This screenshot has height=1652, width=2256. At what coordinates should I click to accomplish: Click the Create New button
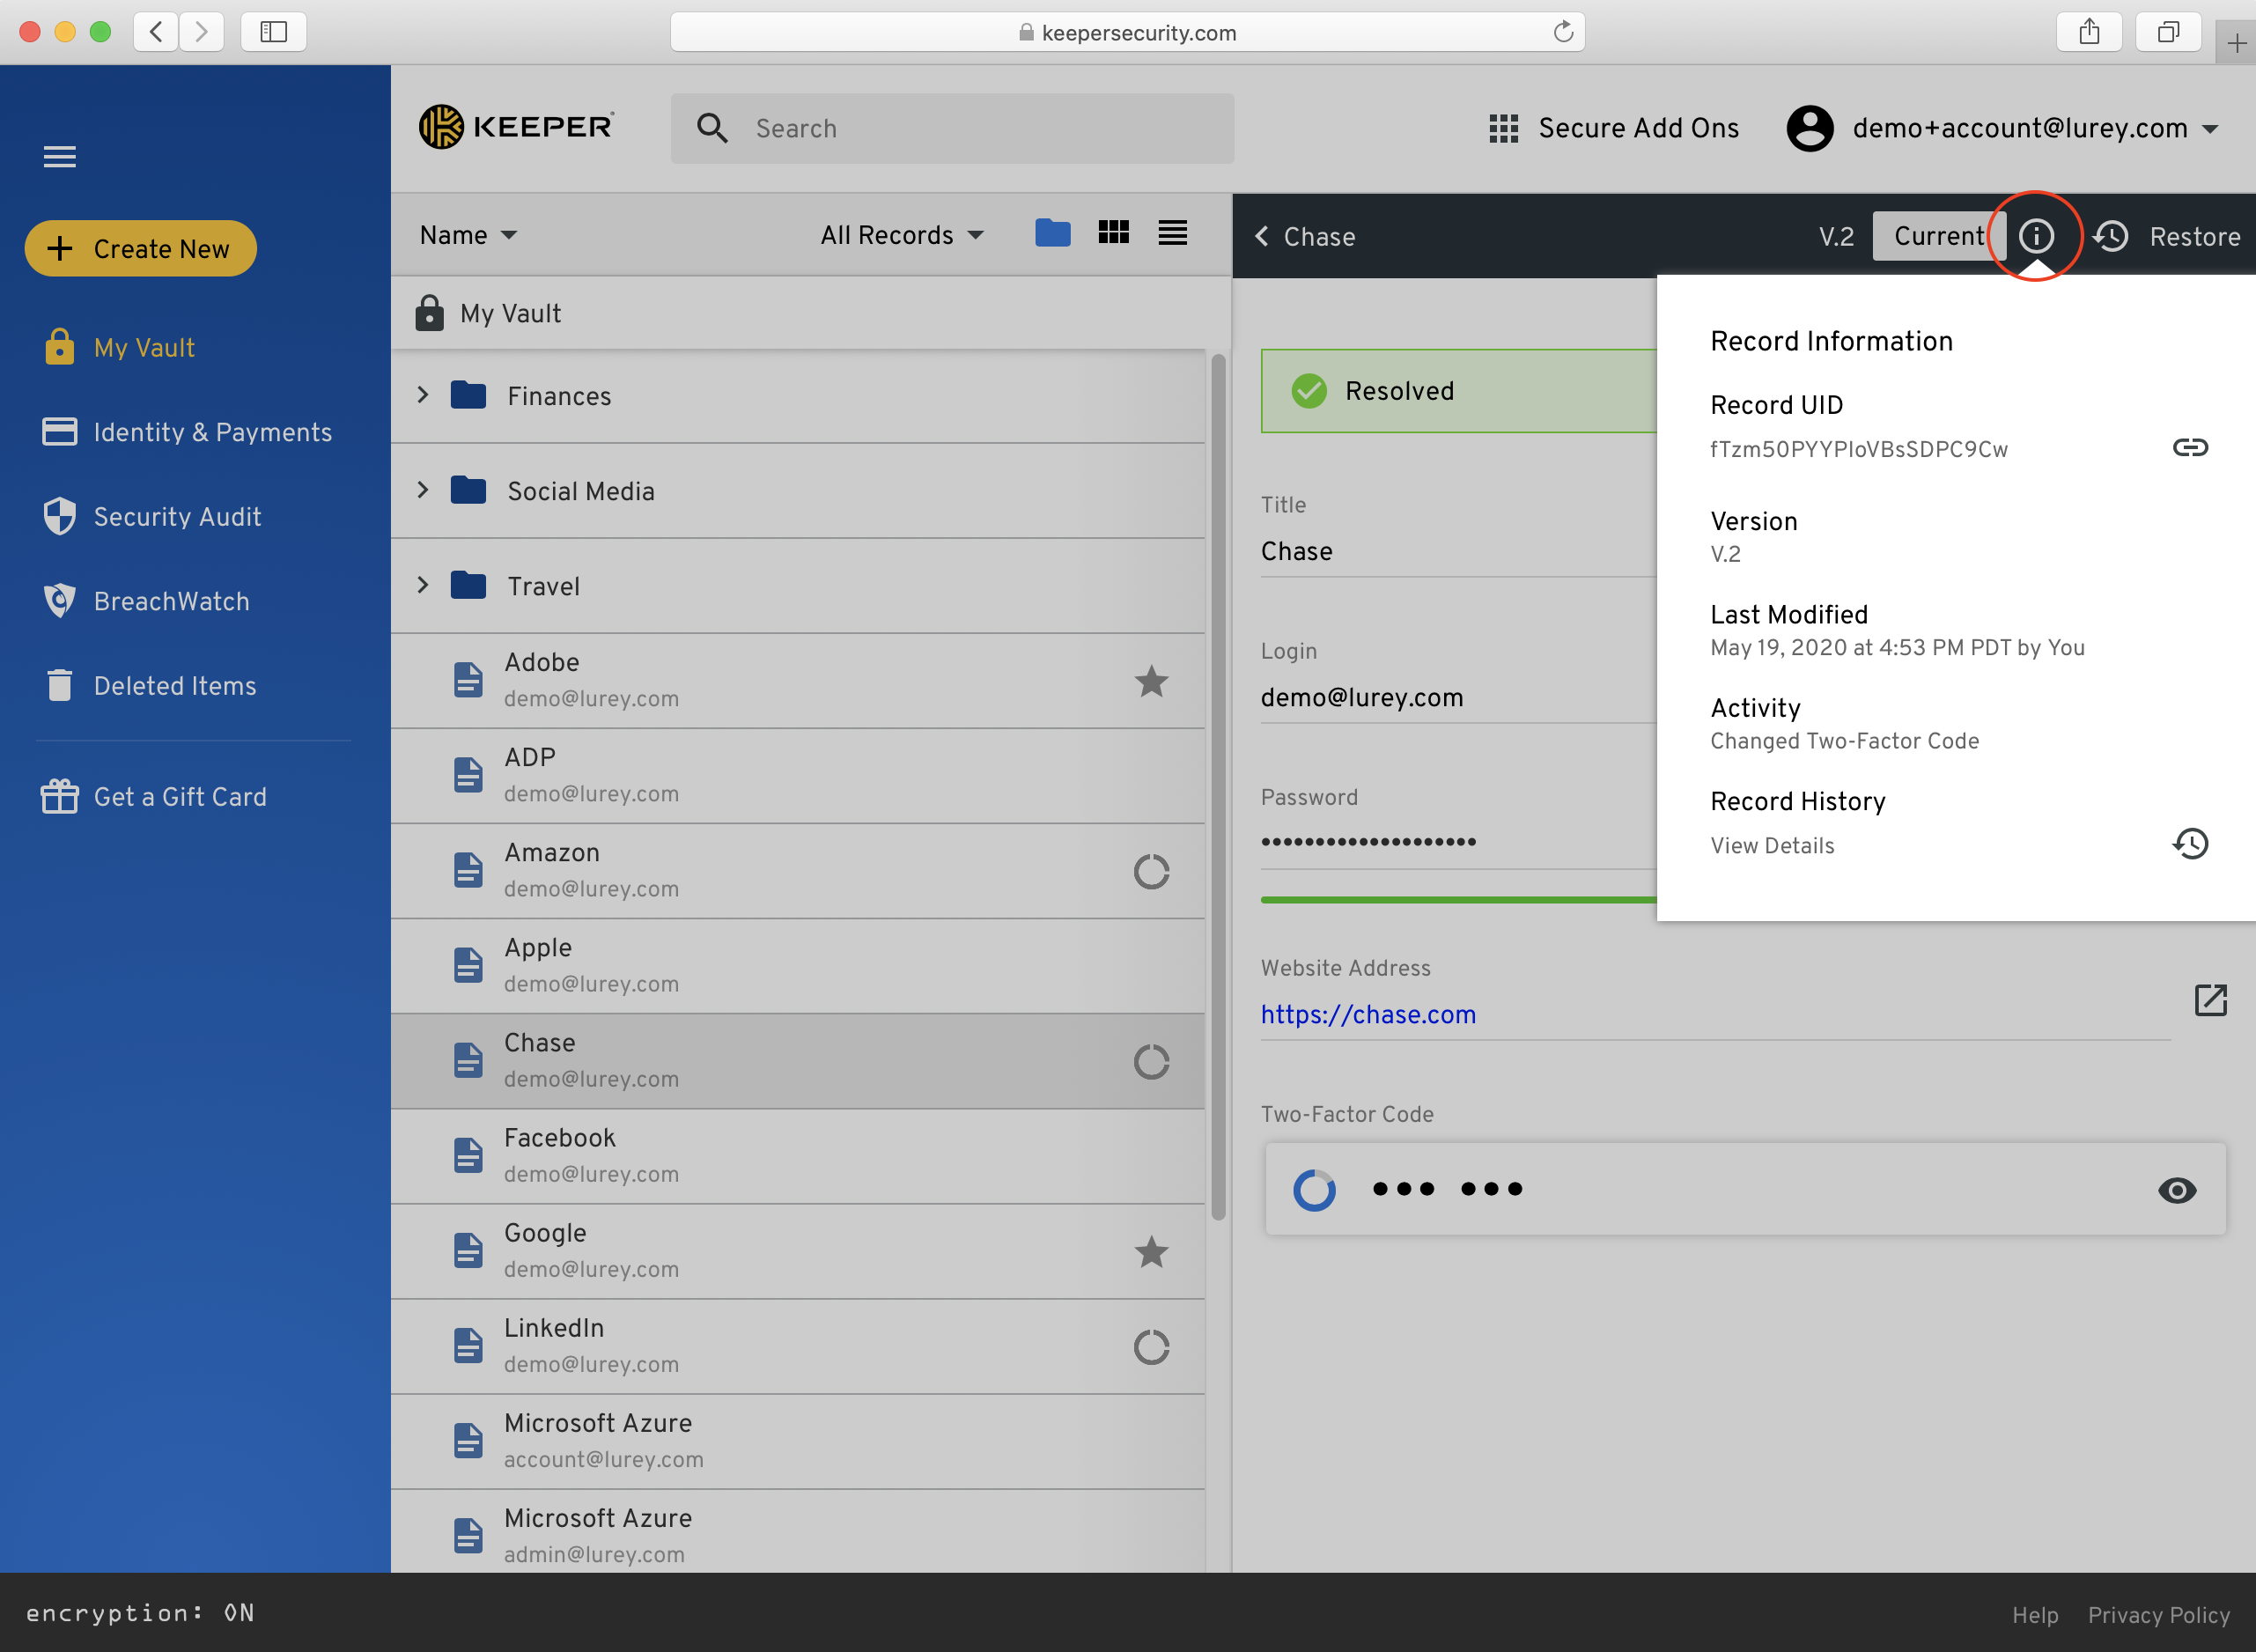pyautogui.click(x=141, y=248)
